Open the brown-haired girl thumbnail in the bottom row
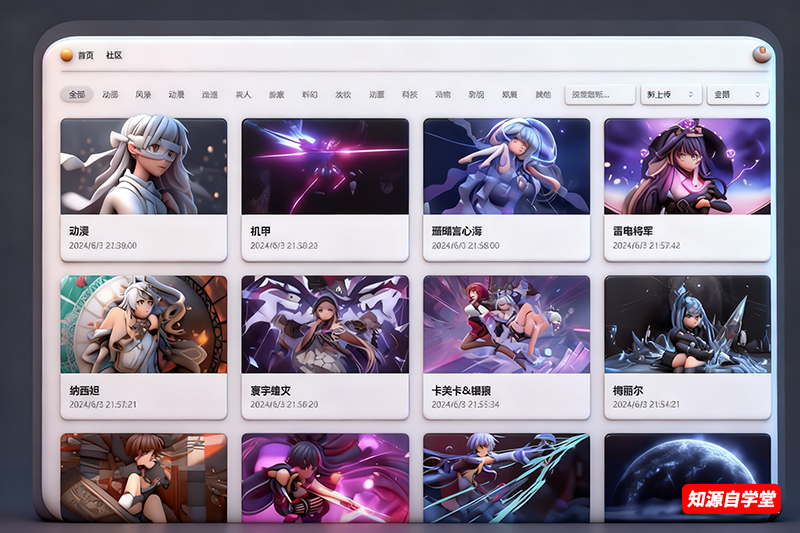Viewport: 800px width, 533px height. click(x=144, y=478)
